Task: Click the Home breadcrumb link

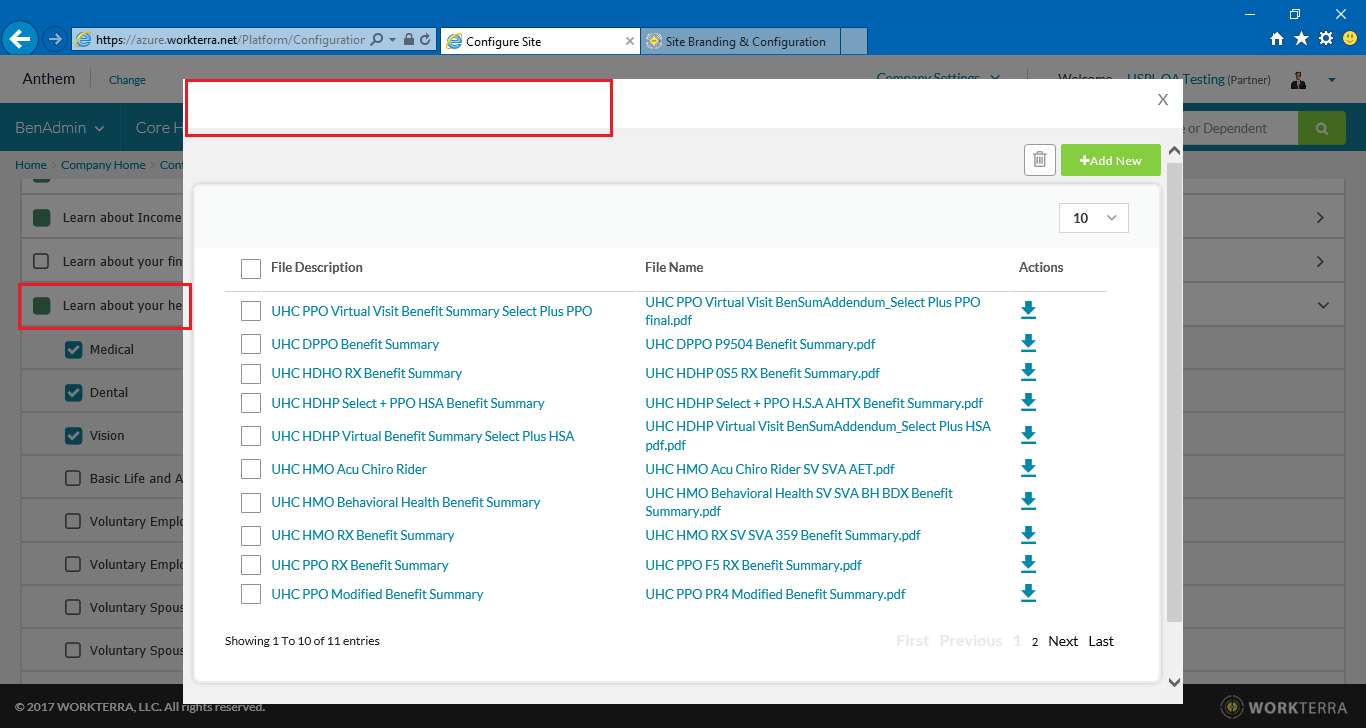Action: point(31,165)
